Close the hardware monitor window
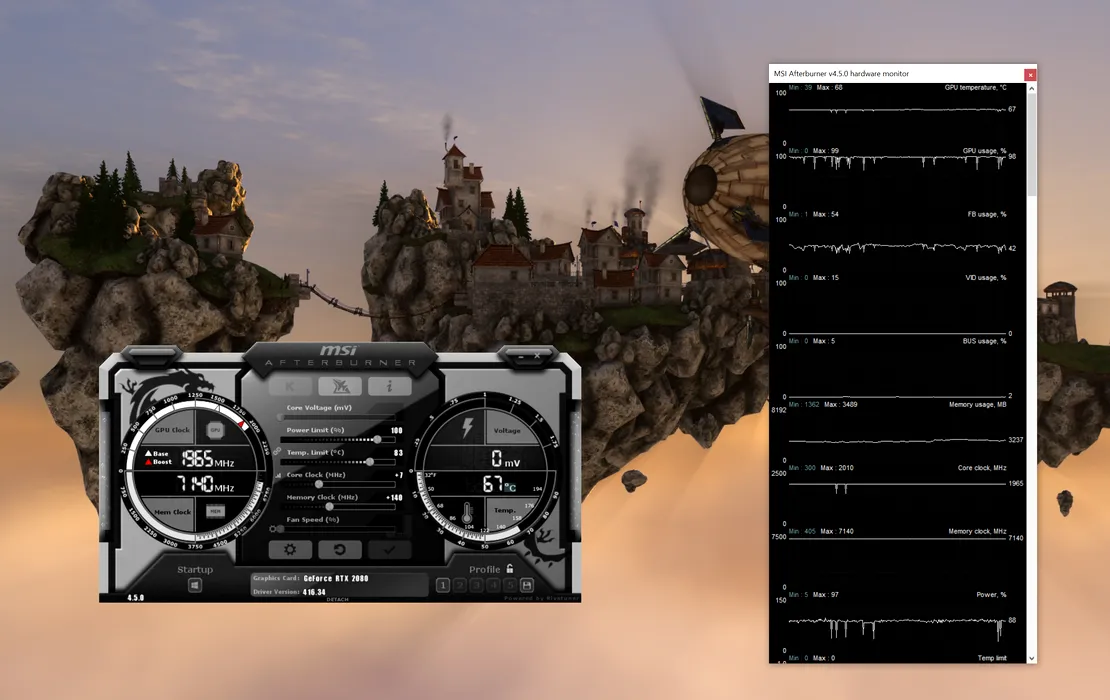The image size is (1110, 700). [x=1030, y=74]
